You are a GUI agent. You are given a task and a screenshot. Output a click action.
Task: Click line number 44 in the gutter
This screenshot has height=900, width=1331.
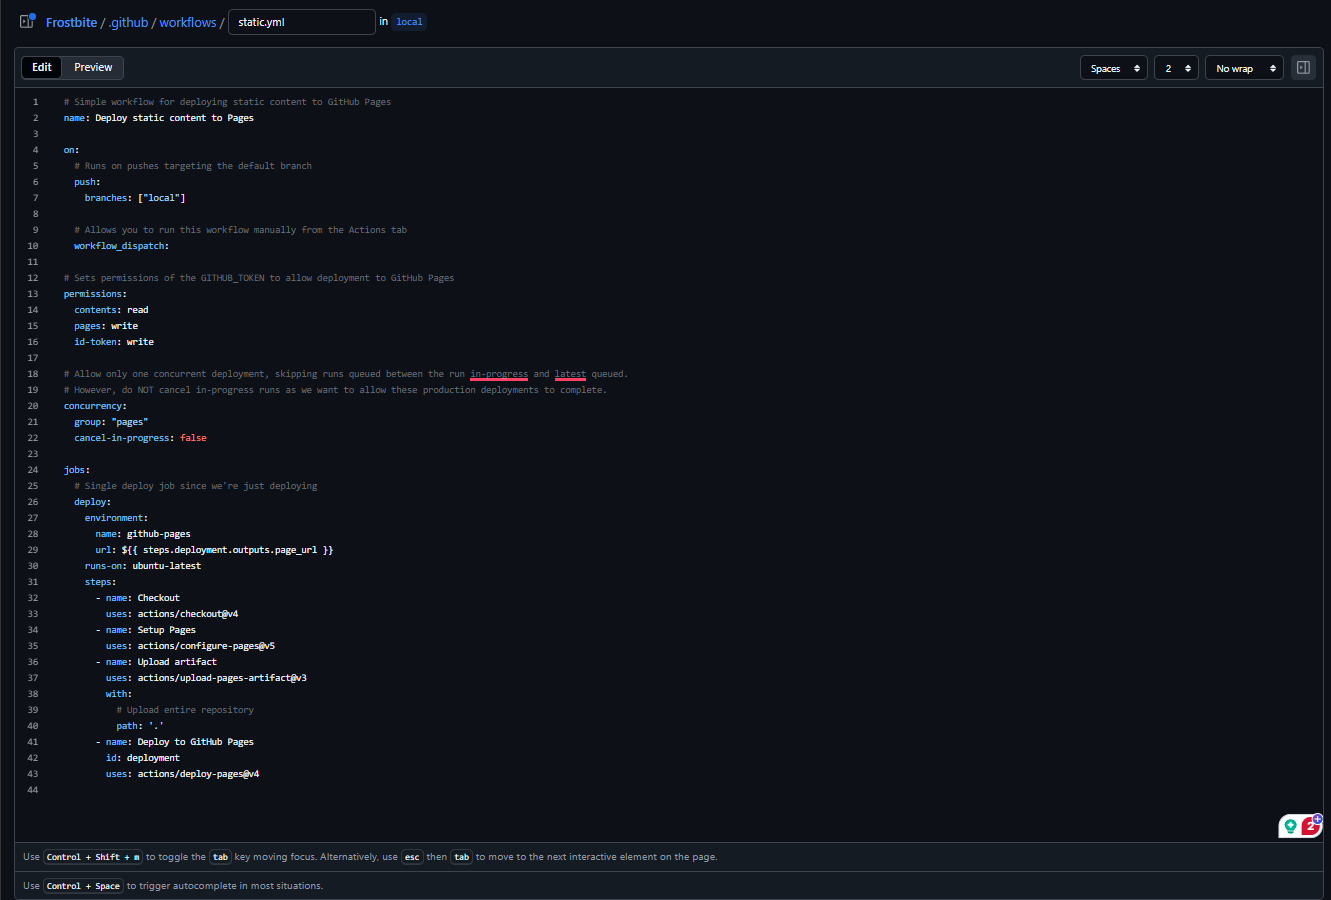click(33, 790)
